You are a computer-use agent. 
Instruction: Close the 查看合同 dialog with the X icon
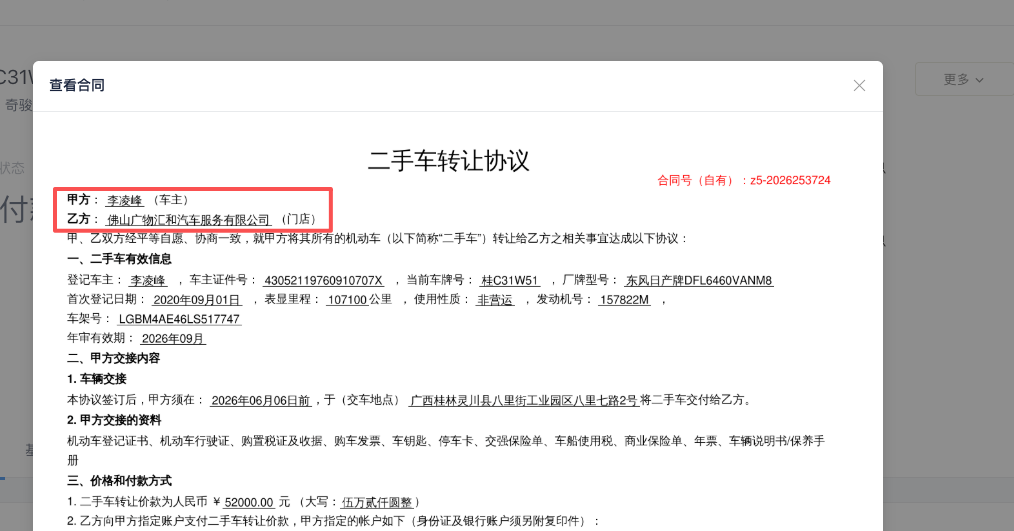tap(859, 85)
